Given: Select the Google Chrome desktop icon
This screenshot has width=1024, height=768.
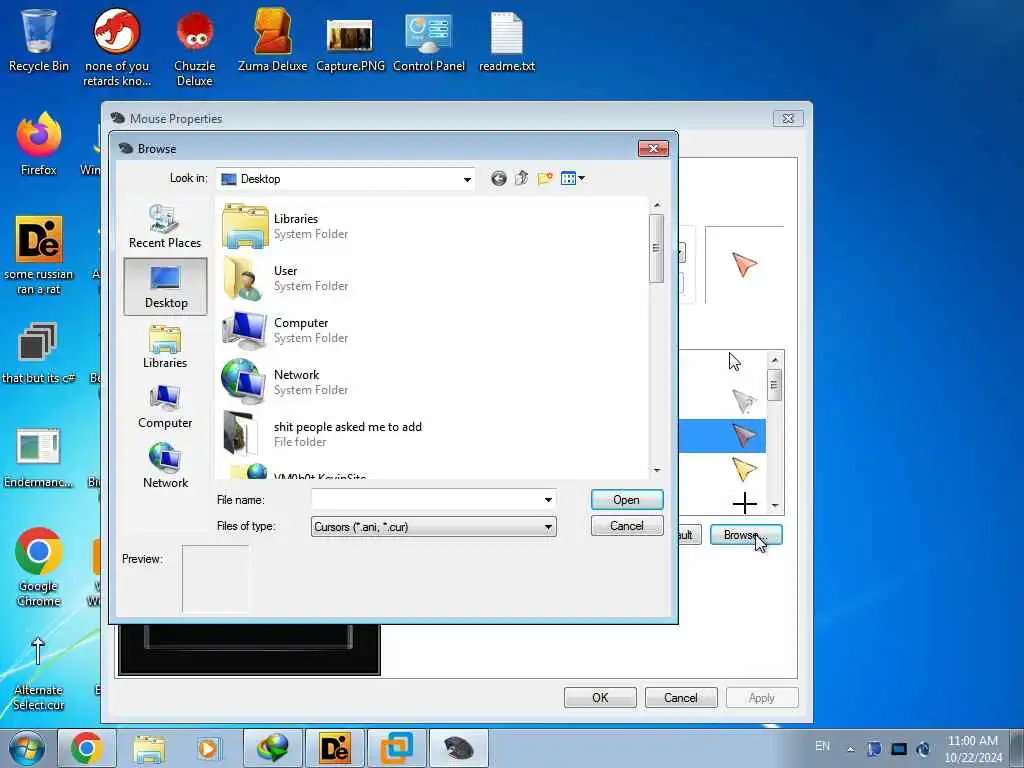Looking at the screenshot, I should click(x=39, y=567).
